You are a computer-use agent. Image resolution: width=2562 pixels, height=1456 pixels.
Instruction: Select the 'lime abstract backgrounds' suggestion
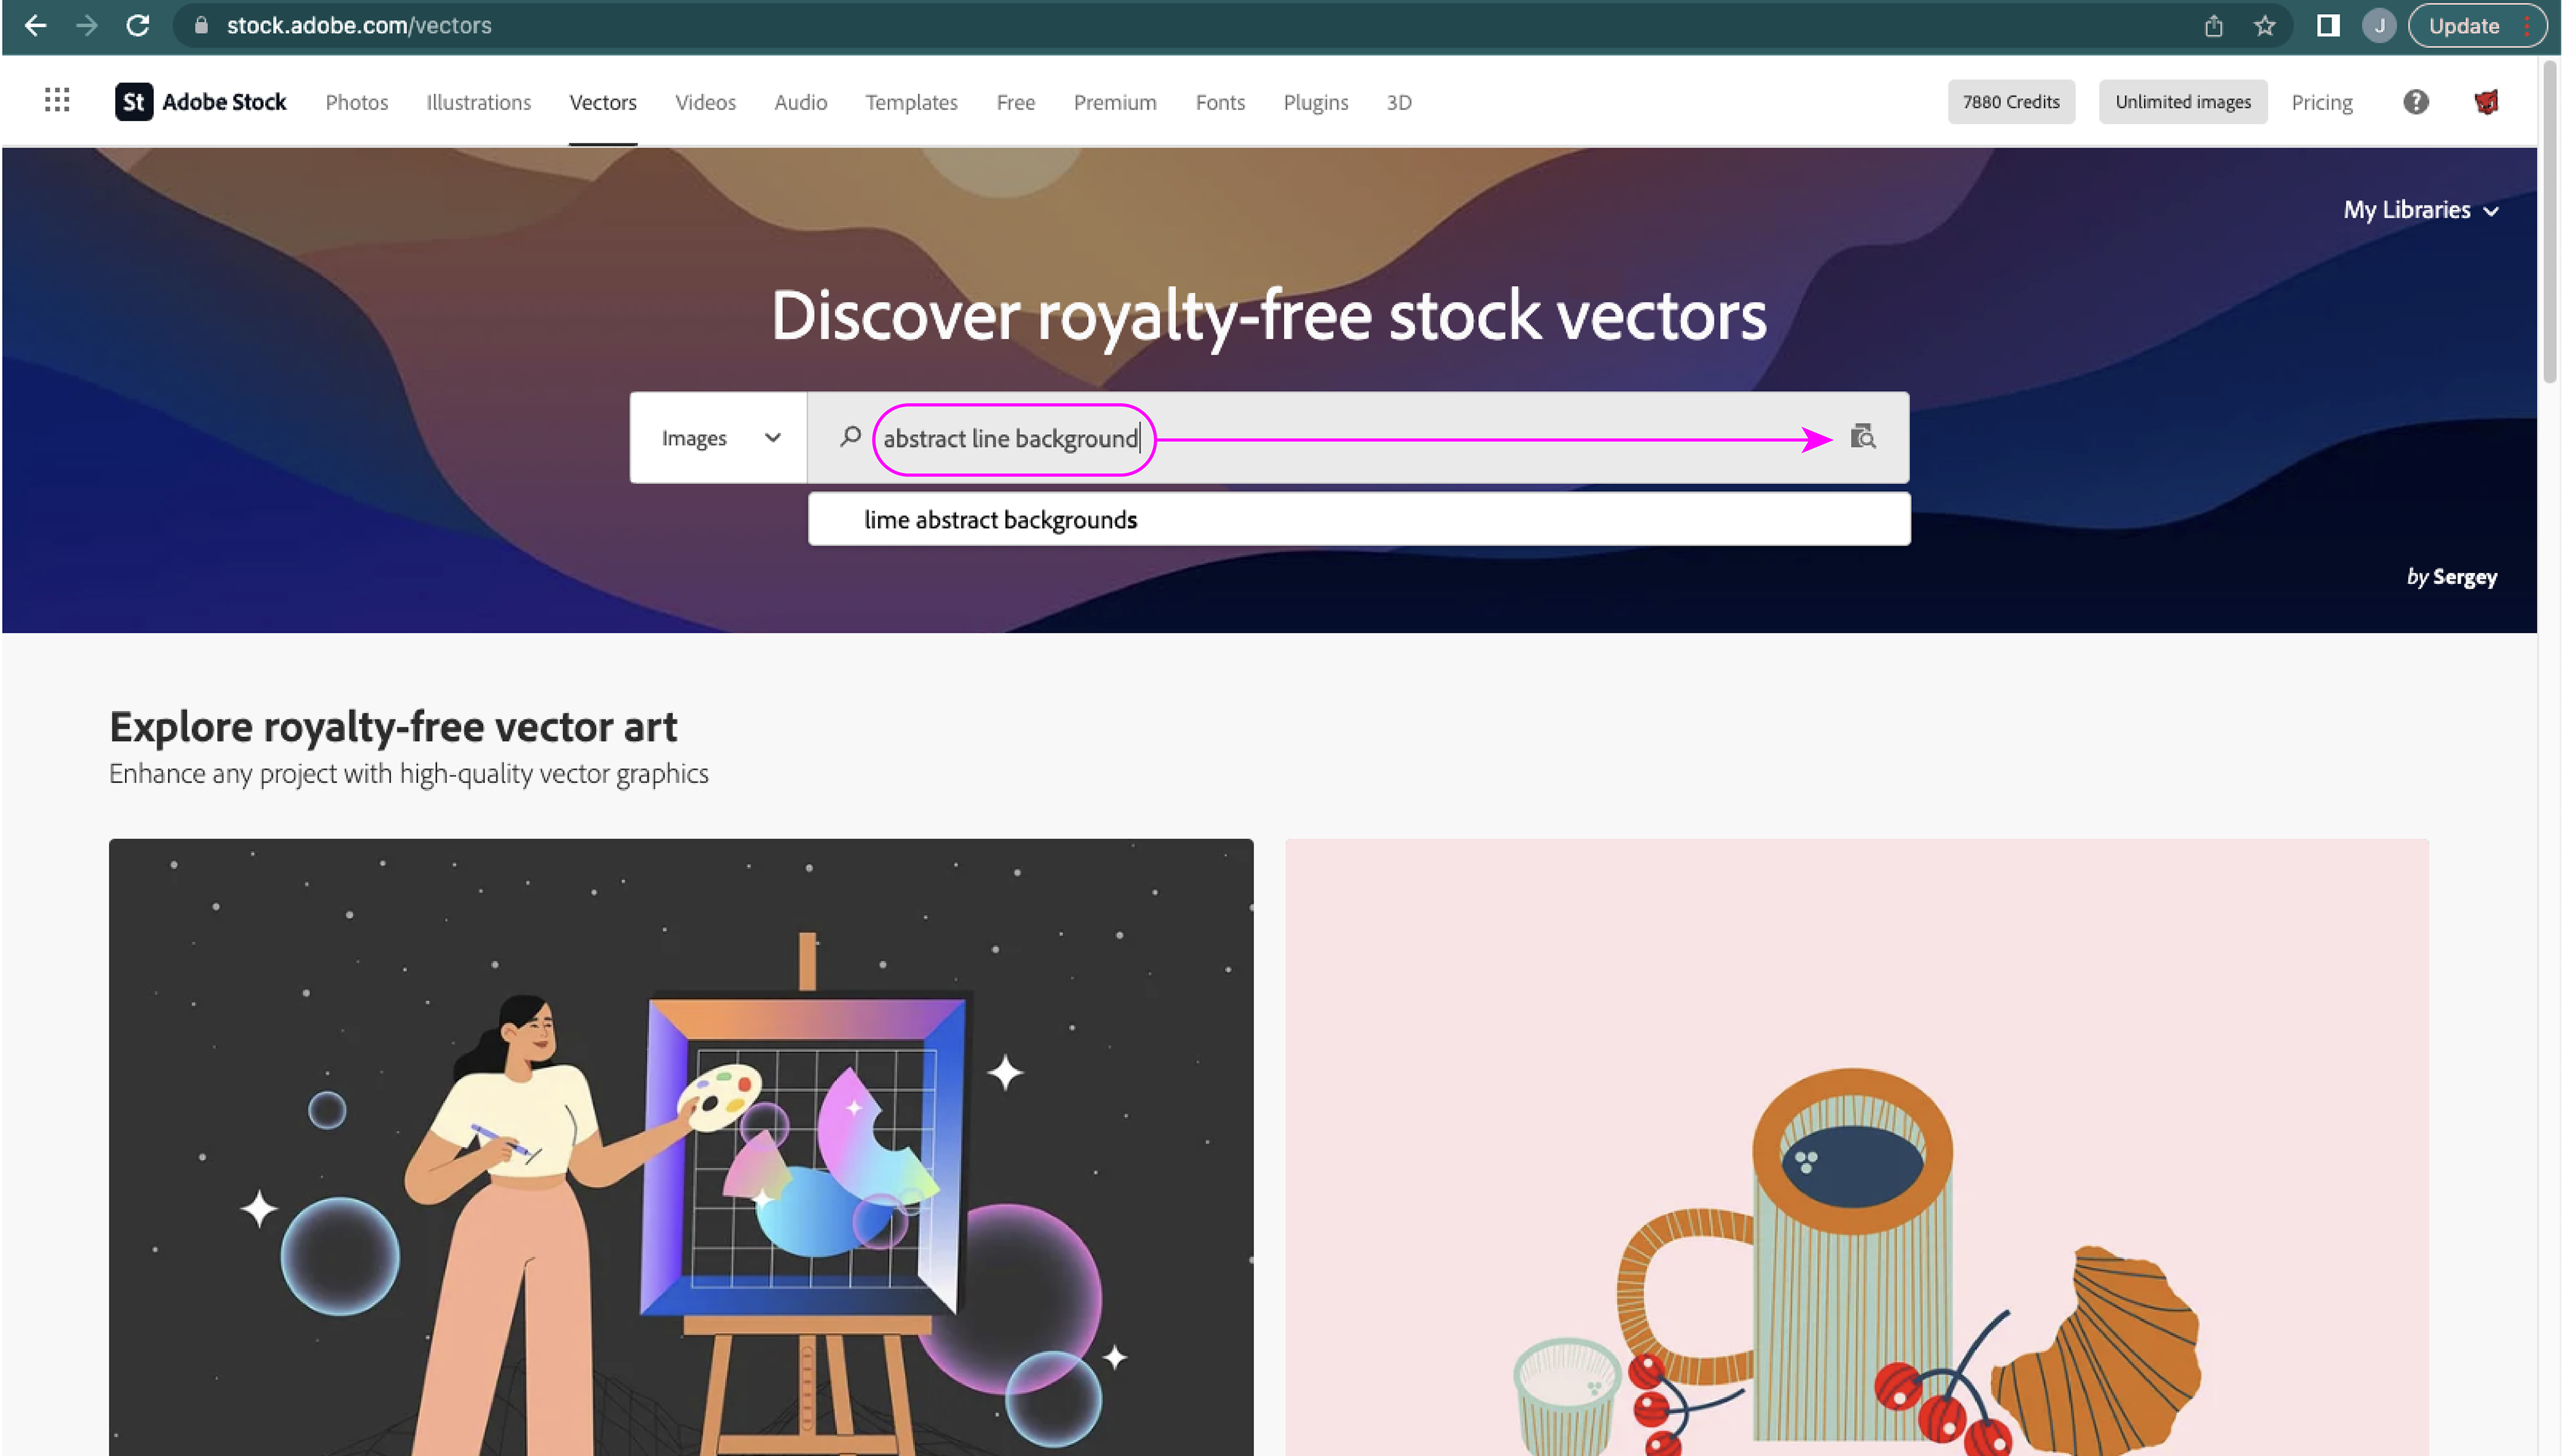tap(1000, 520)
